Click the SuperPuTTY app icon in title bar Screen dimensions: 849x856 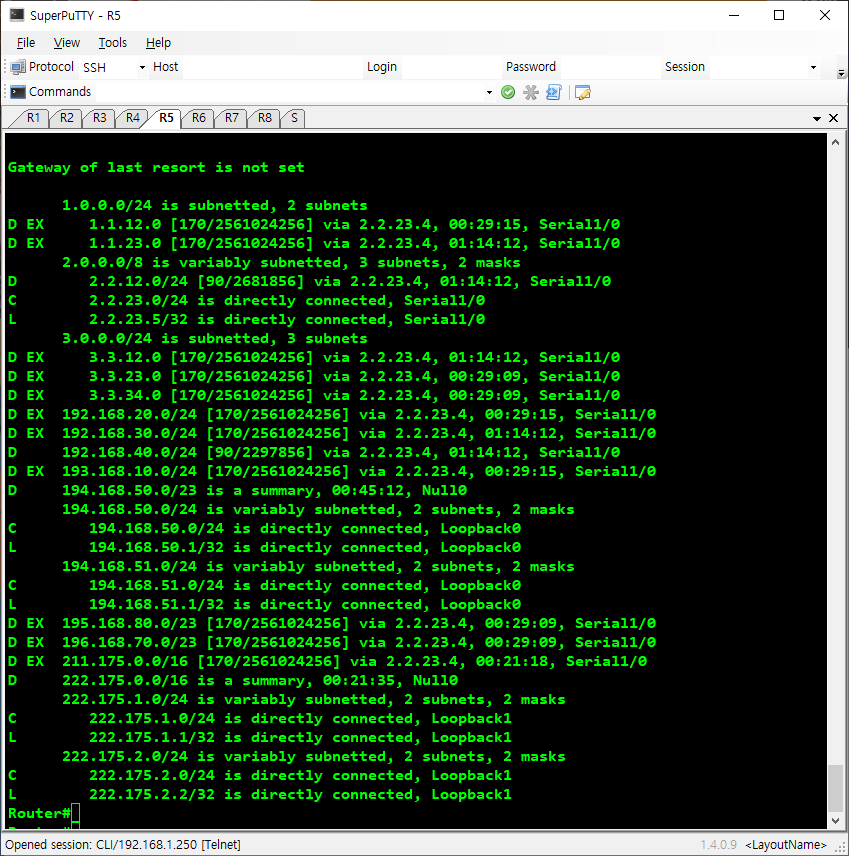(17, 15)
